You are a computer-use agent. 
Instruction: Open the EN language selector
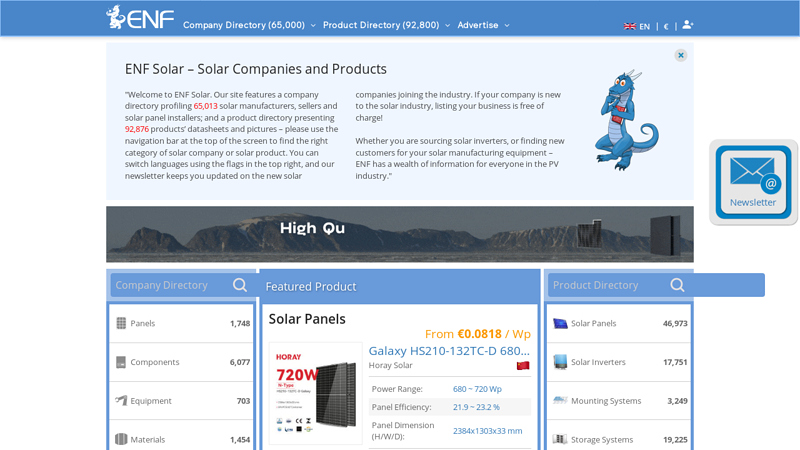(644, 27)
